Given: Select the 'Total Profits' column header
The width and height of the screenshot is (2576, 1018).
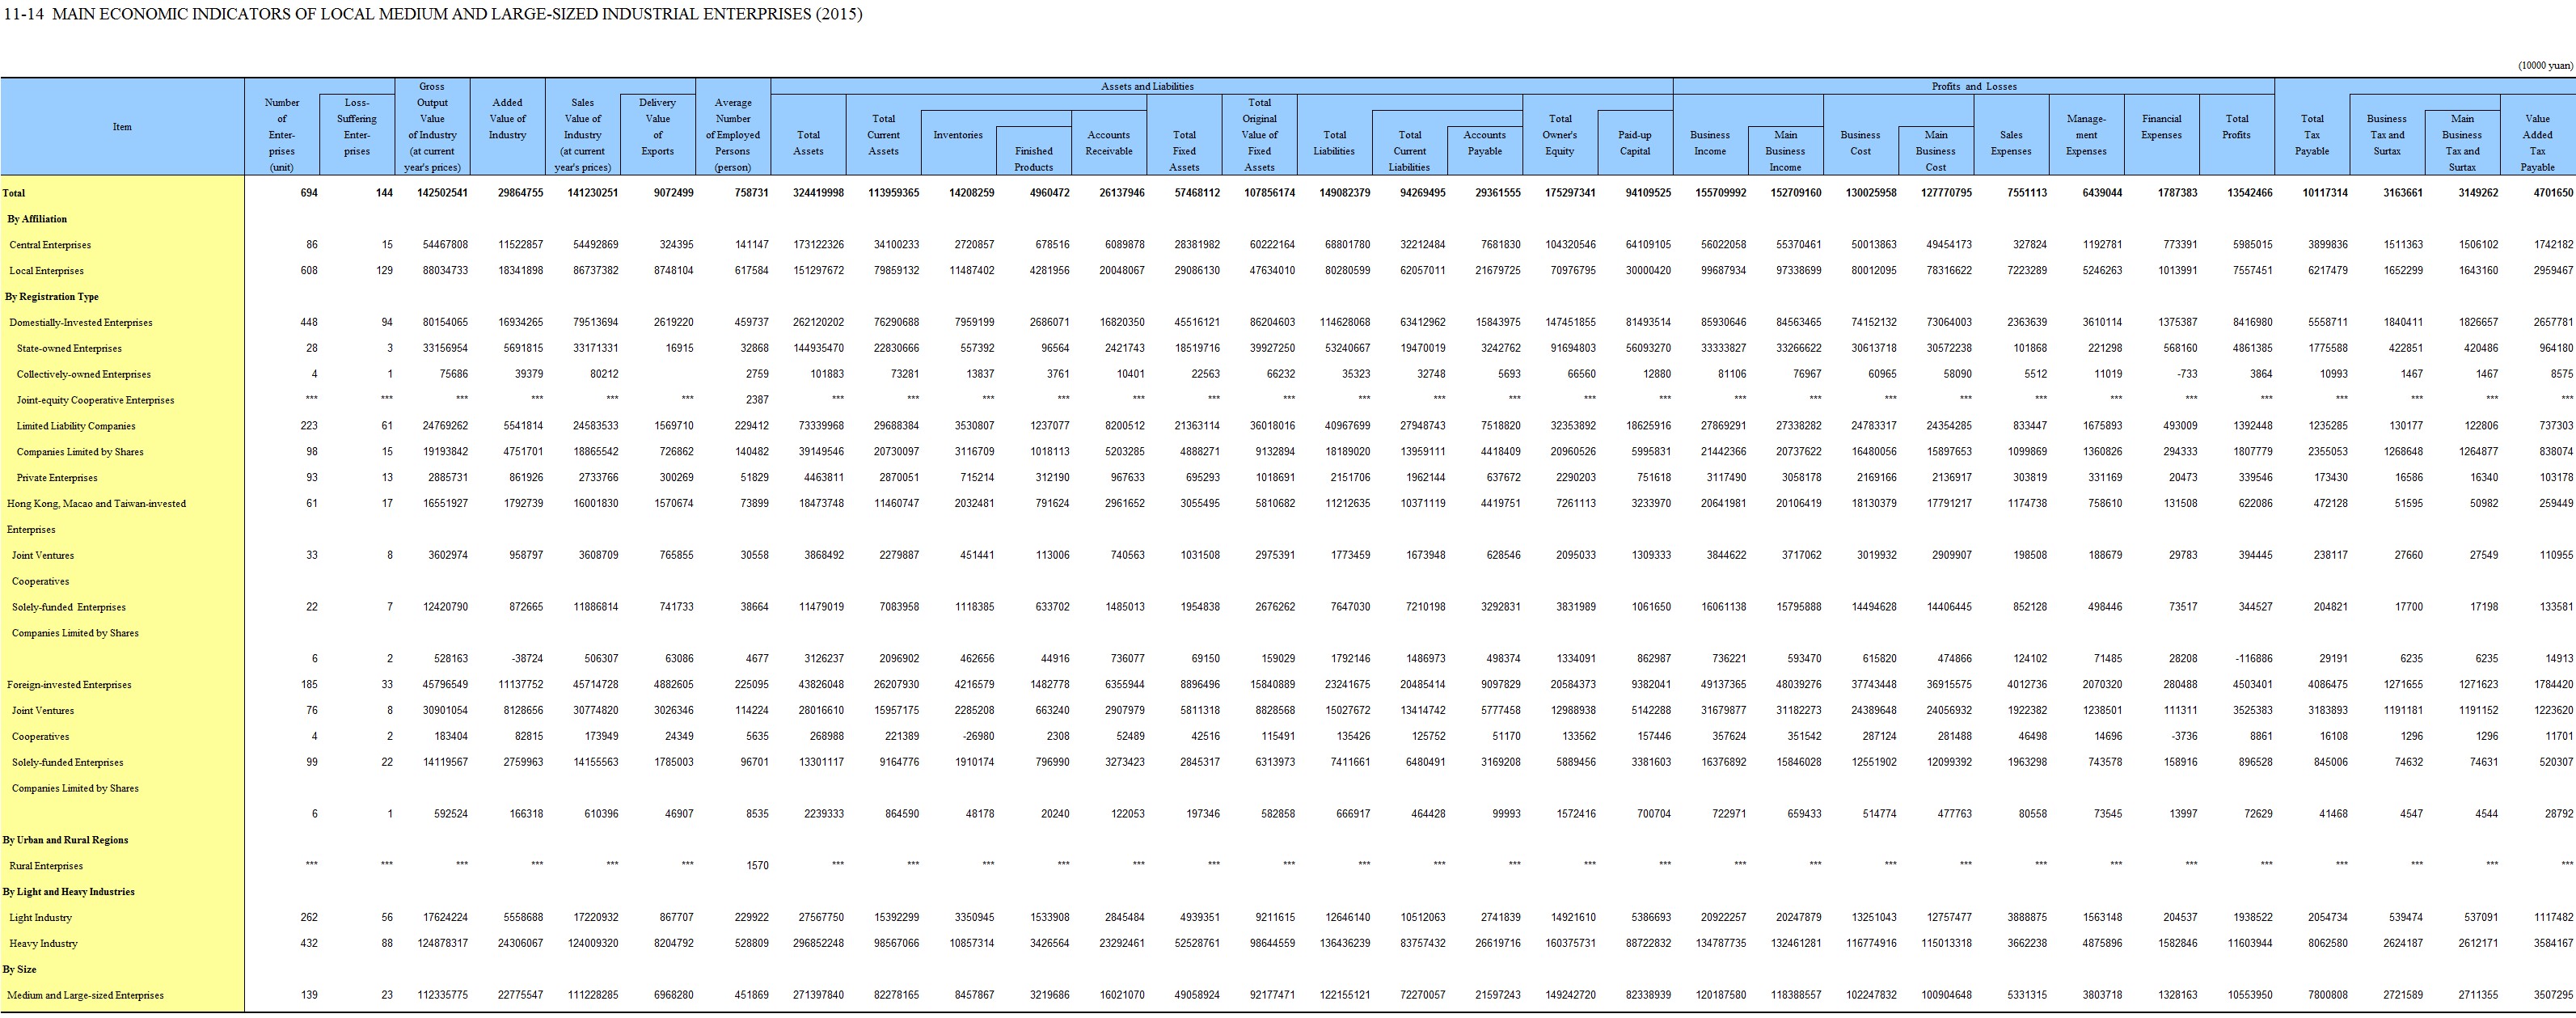Looking at the screenshot, I should pyautogui.click(x=2236, y=126).
